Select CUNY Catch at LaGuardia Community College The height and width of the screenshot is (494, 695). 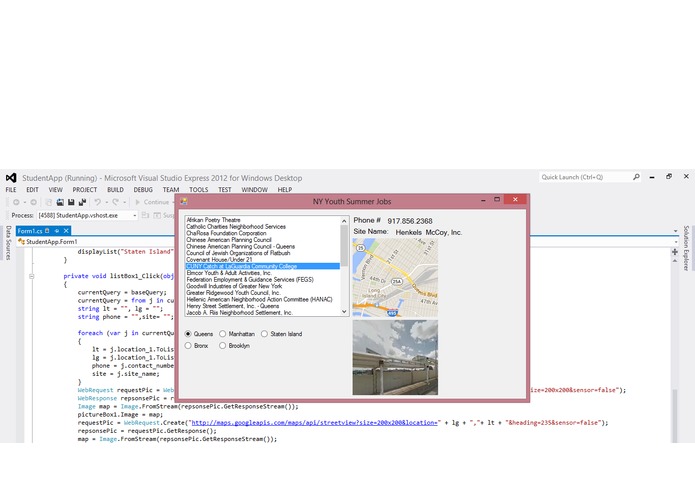(x=262, y=266)
